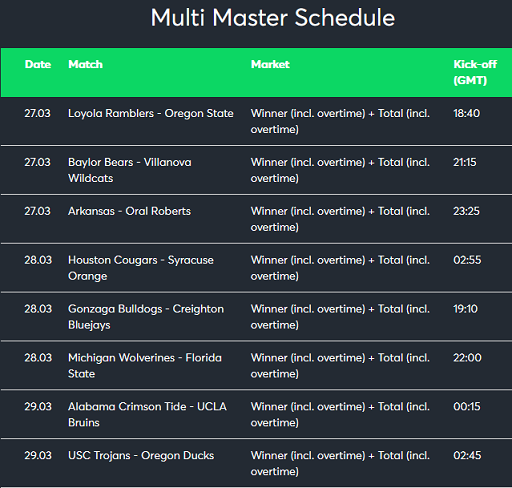Click the market text for USC Trojans row
The height and width of the screenshot is (488, 512).
point(340,463)
